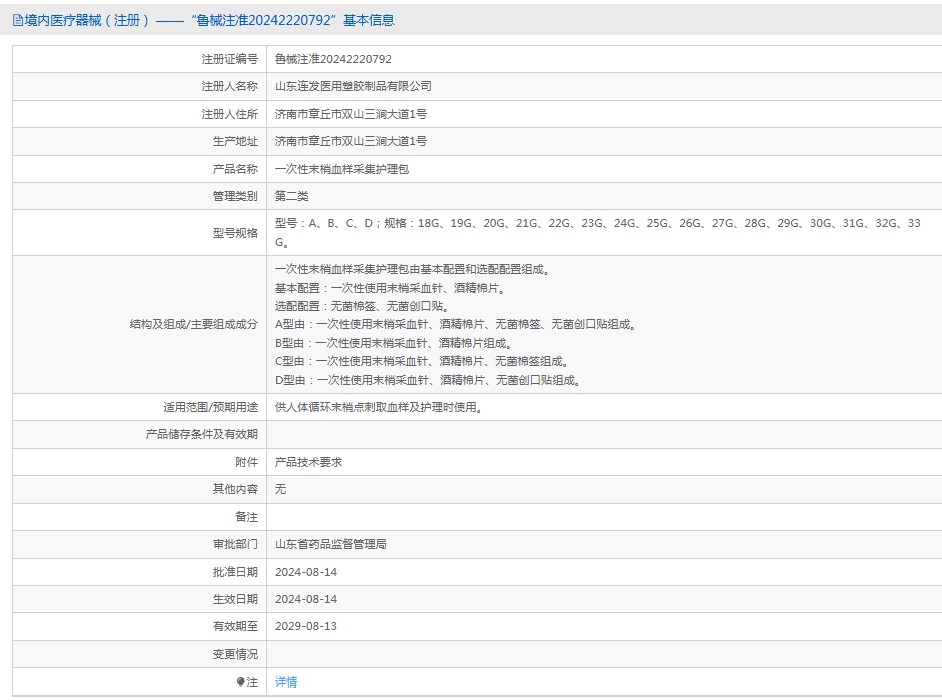
Task: Click the 审批部门 label
Action: pyautogui.click(x=235, y=544)
